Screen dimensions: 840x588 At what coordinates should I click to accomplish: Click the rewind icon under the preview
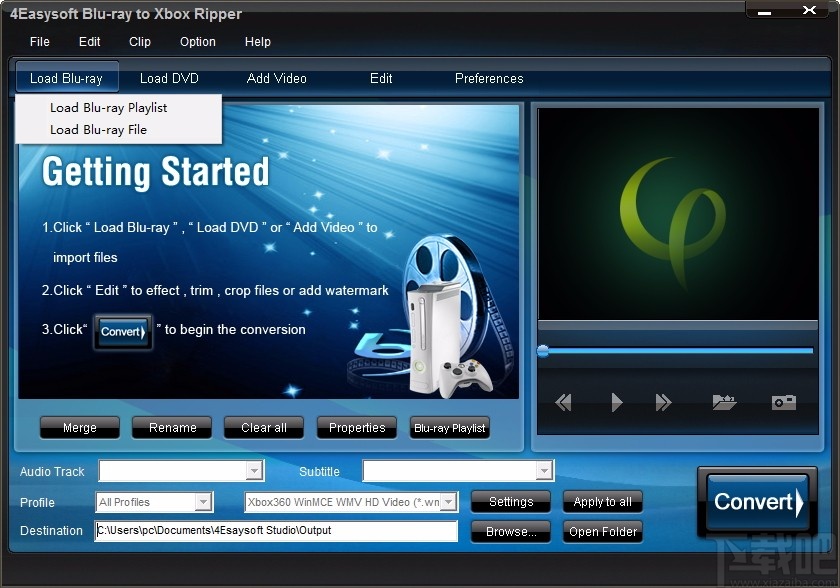(563, 402)
